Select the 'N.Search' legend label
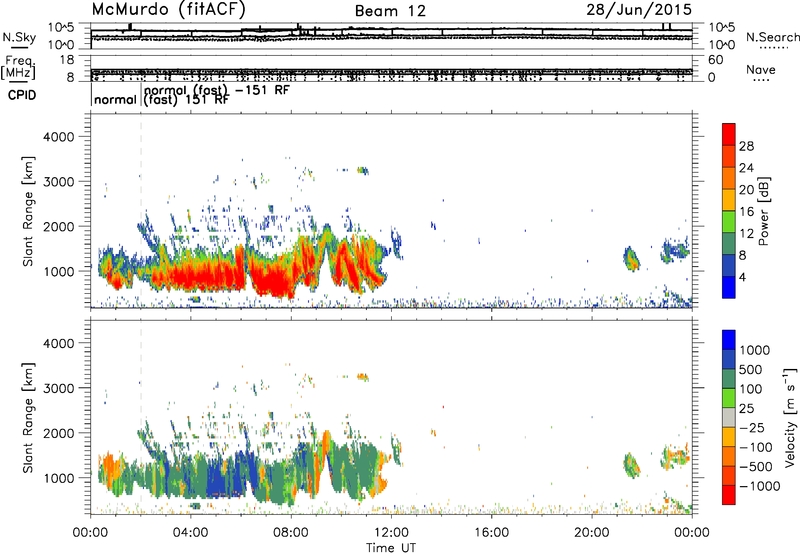Screen dimensions: 800x554 pyautogui.click(x=773, y=37)
